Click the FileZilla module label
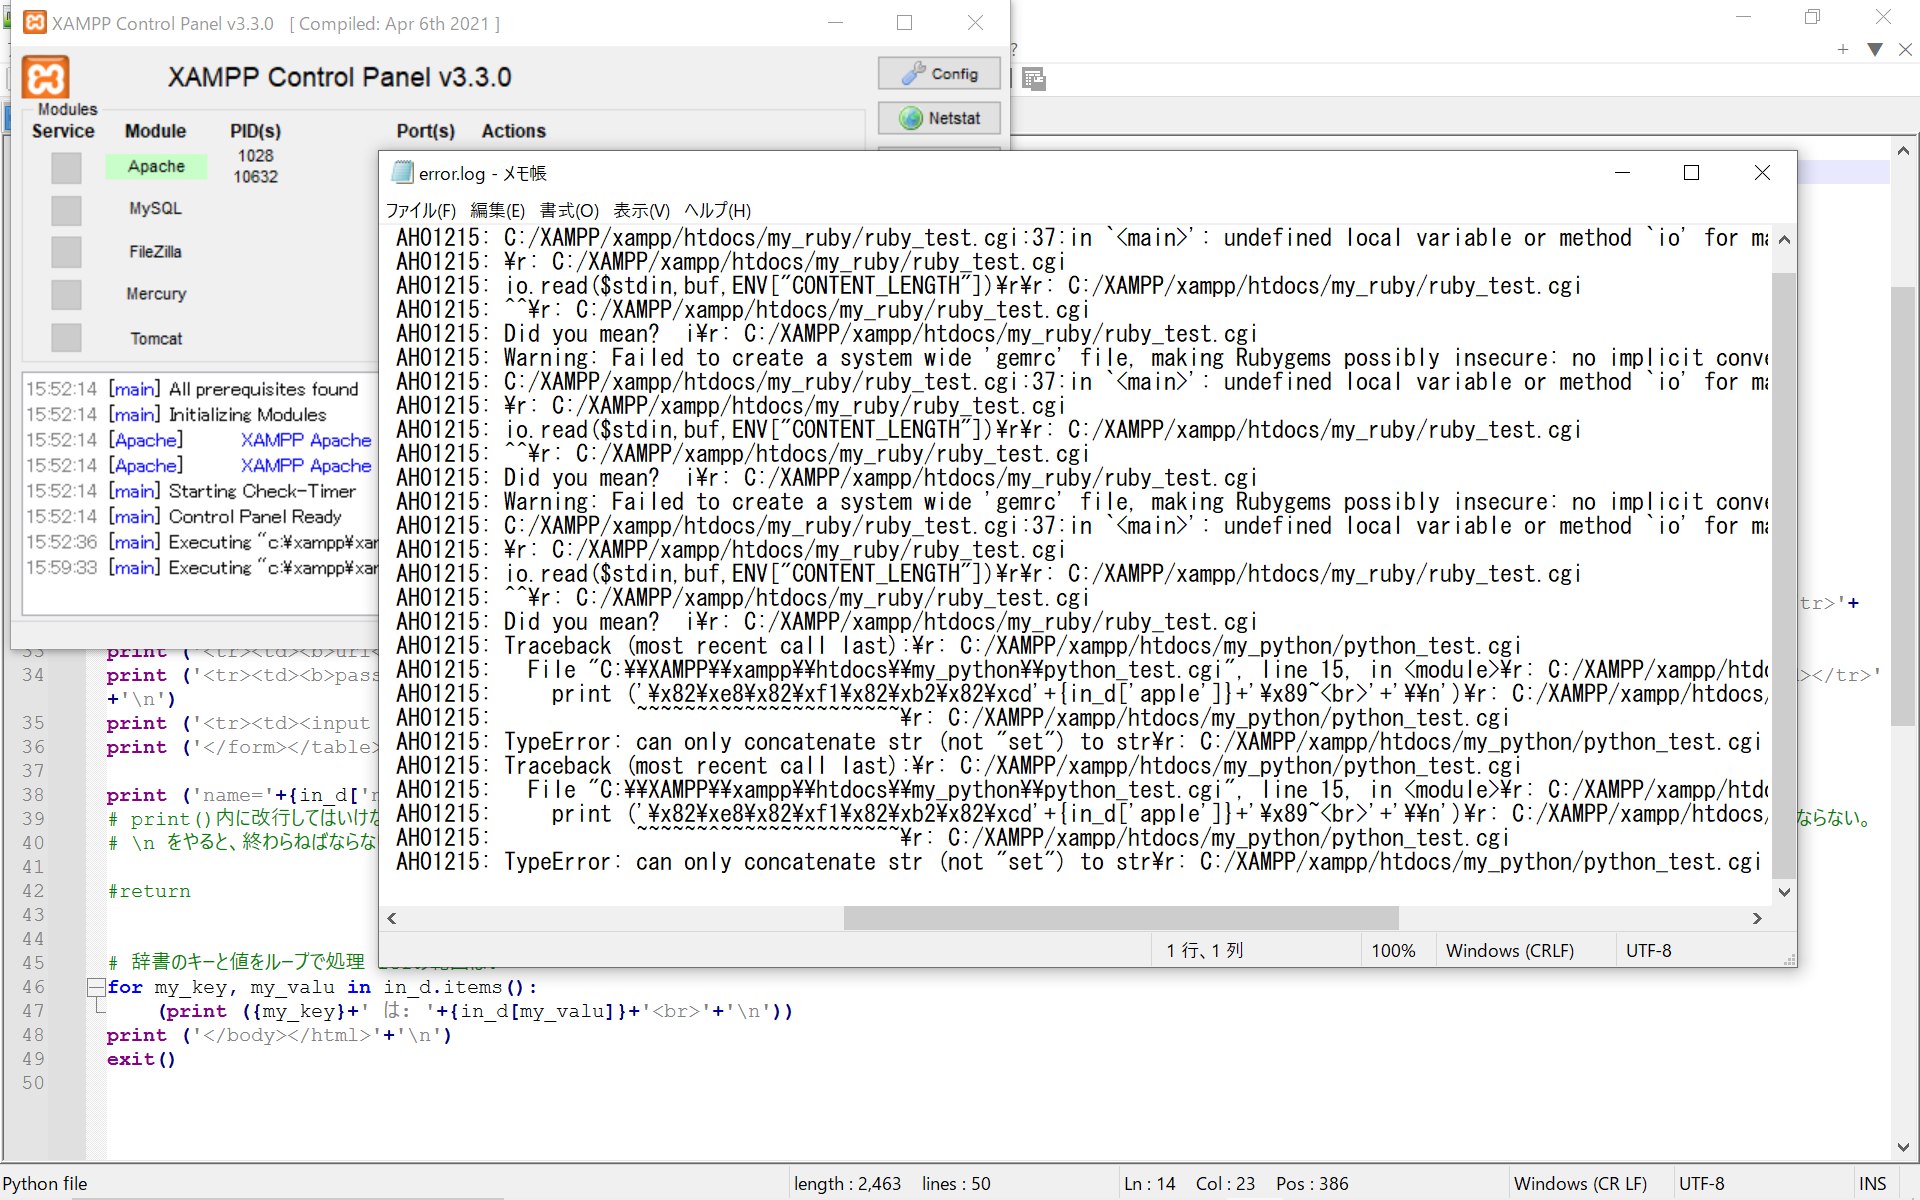This screenshot has height=1200, width=1920. coord(155,252)
